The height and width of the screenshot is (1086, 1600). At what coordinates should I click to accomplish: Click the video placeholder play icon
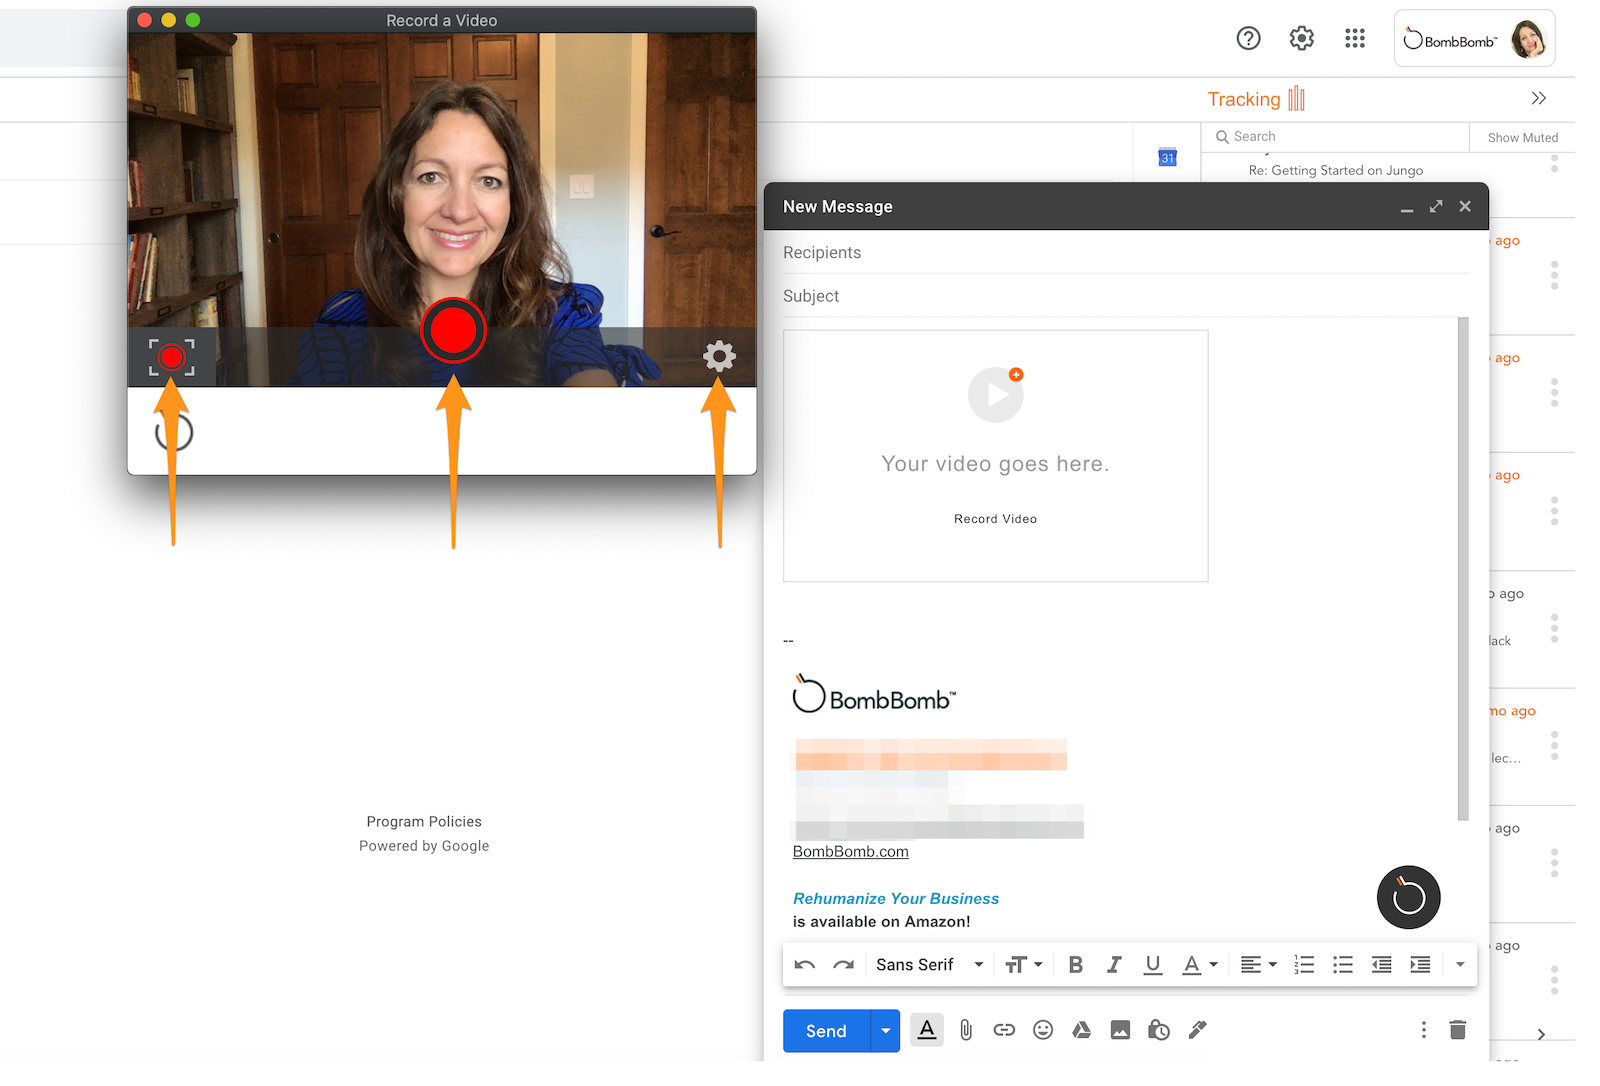coord(996,395)
